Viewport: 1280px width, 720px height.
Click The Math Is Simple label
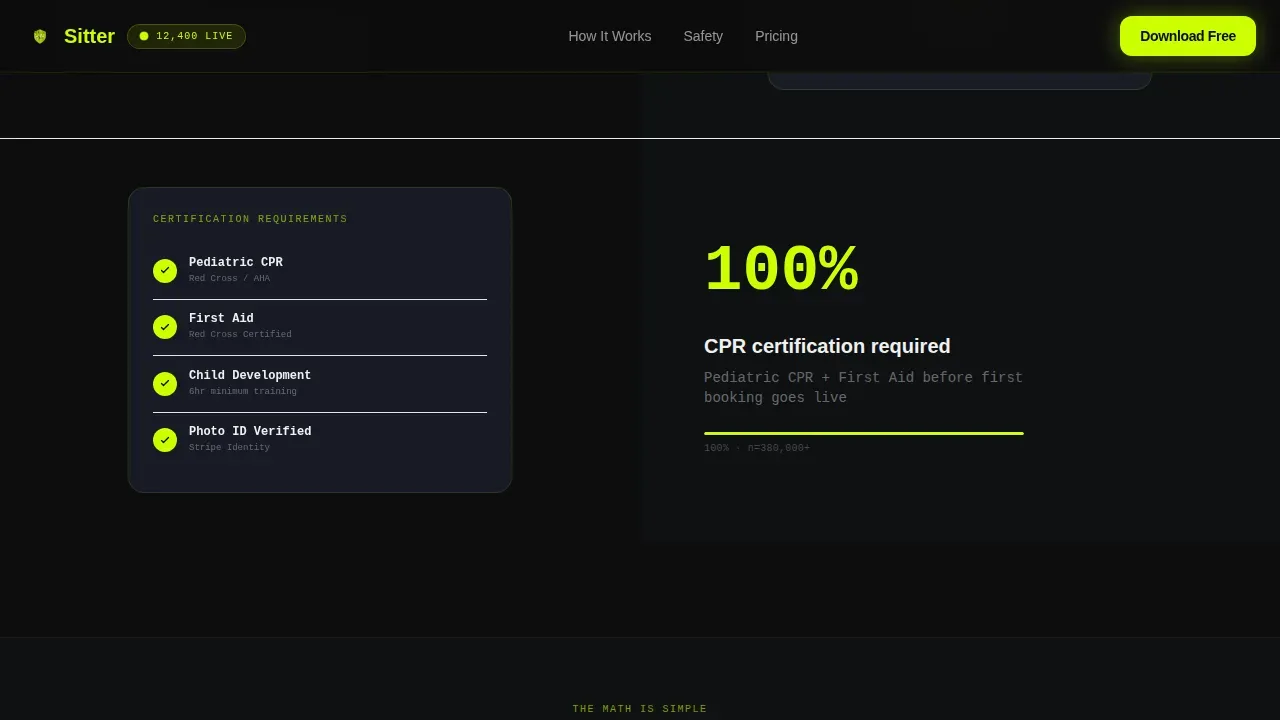point(640,709)
